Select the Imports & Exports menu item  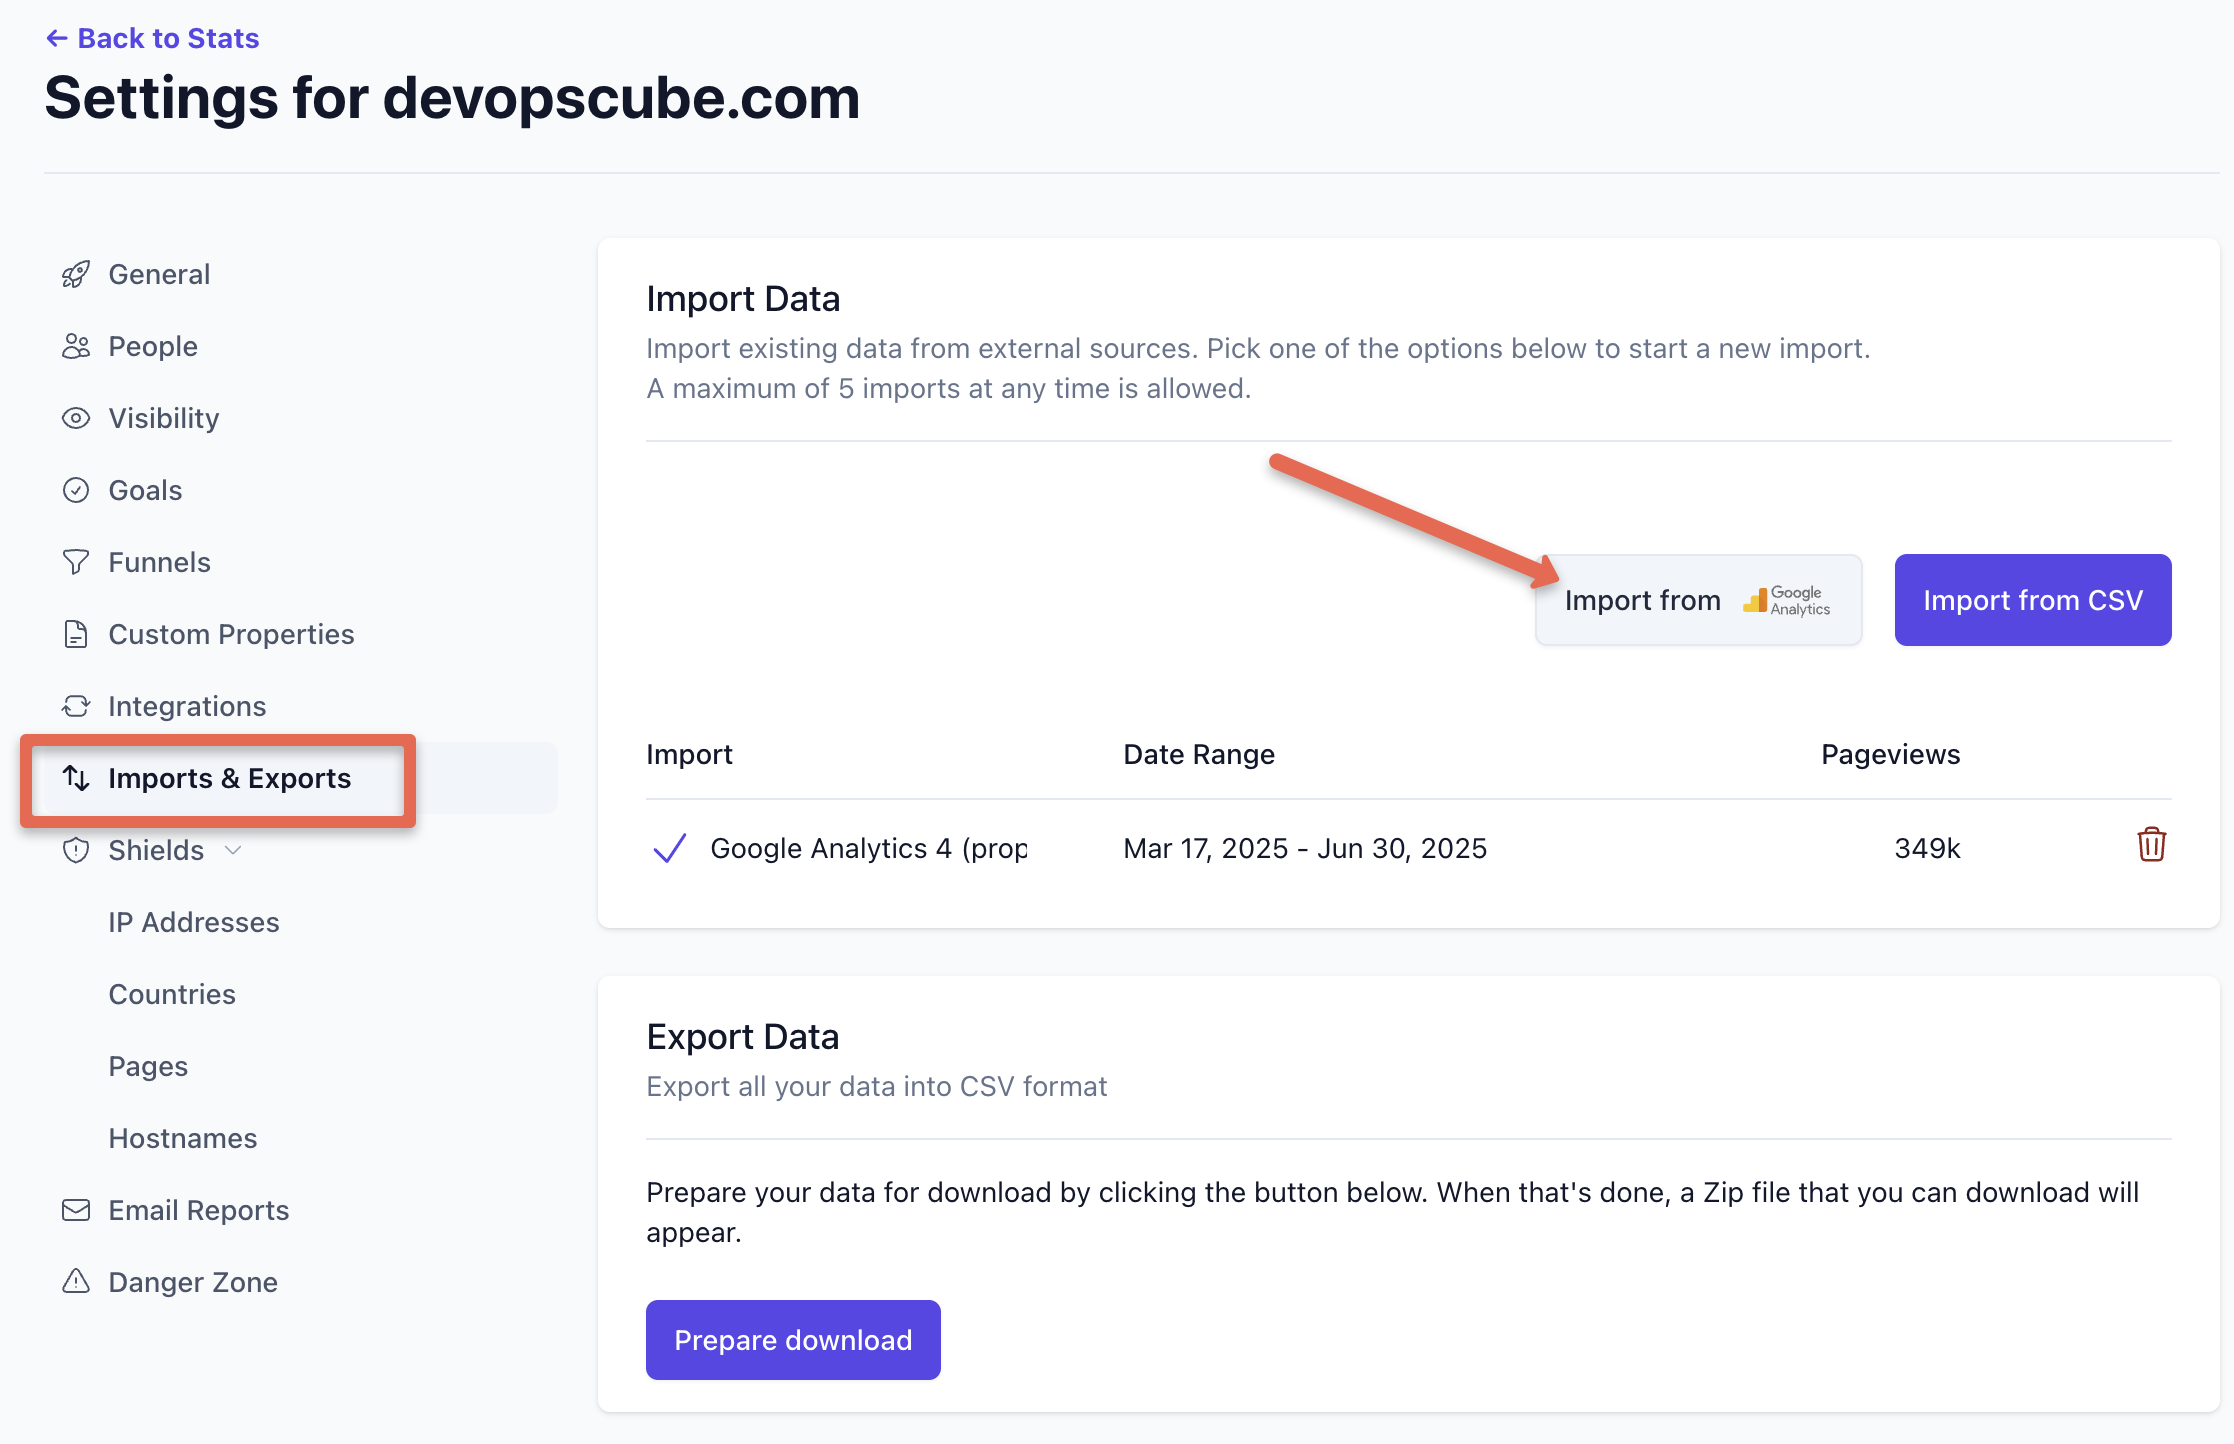tap(229, 778)
